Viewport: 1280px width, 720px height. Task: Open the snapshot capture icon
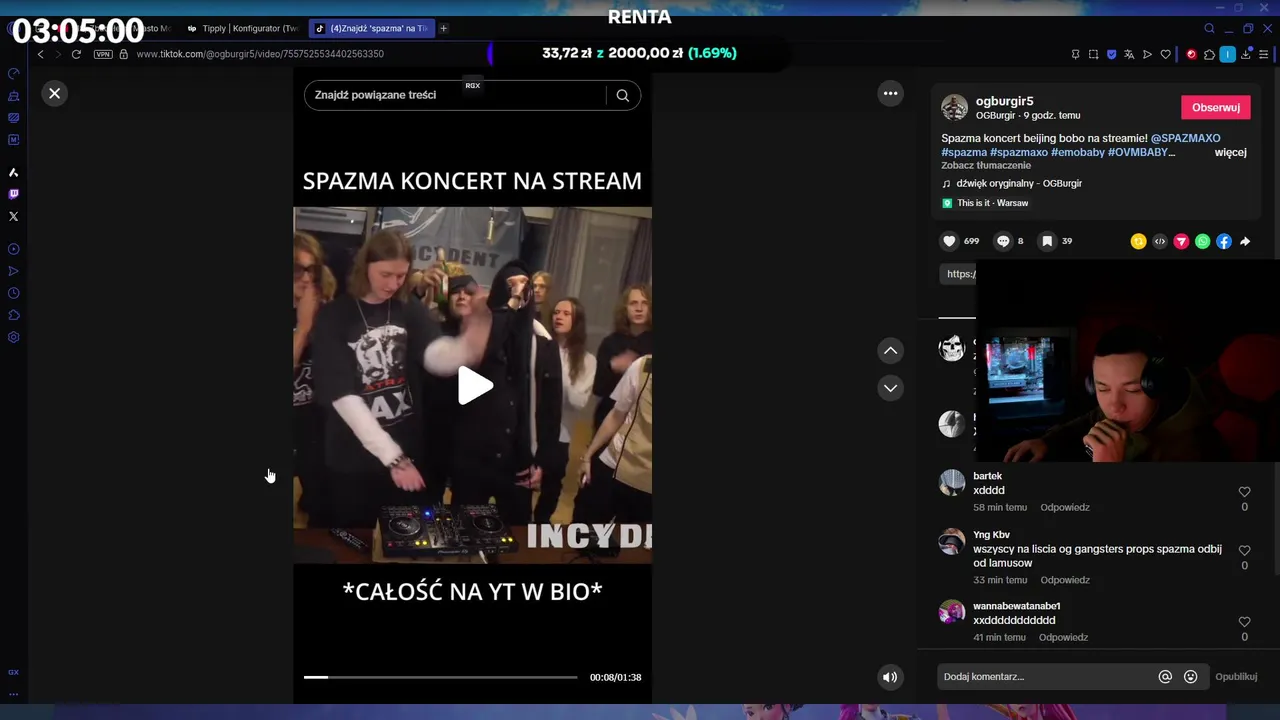point(1093,54)
